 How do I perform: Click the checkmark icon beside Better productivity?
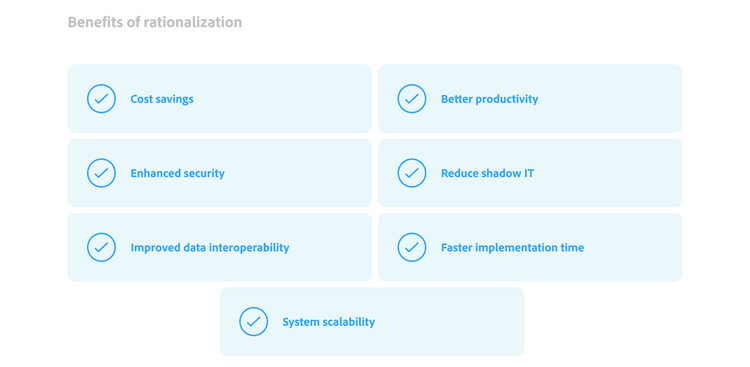(412, 99)
